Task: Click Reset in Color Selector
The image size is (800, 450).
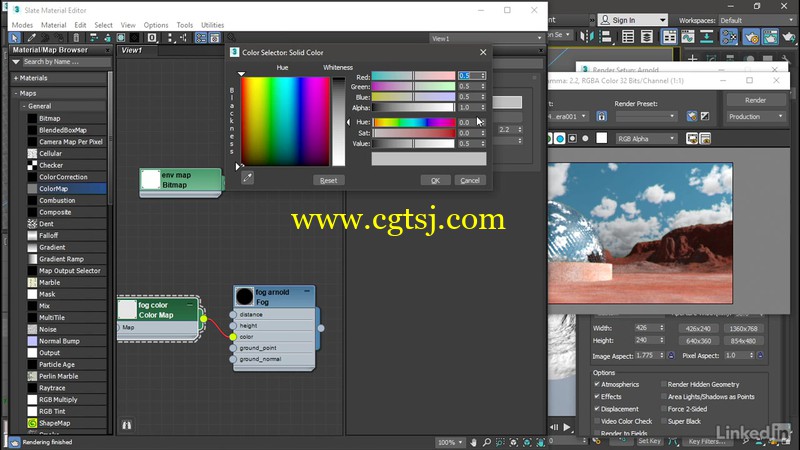Action: (x=328, y=180)
